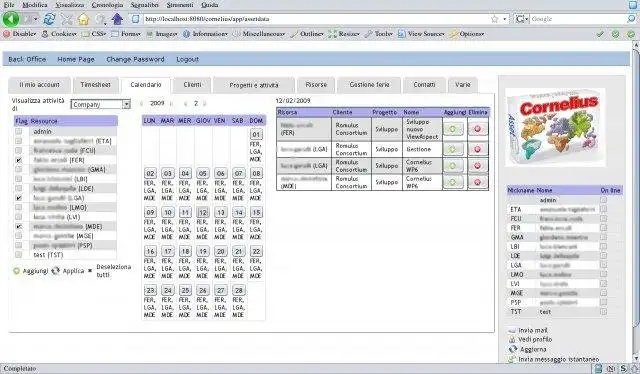The height and width of the screenshot is (374, 640).
Task: Open Web Developer Information menu
Action: click(x=205, y=34)
